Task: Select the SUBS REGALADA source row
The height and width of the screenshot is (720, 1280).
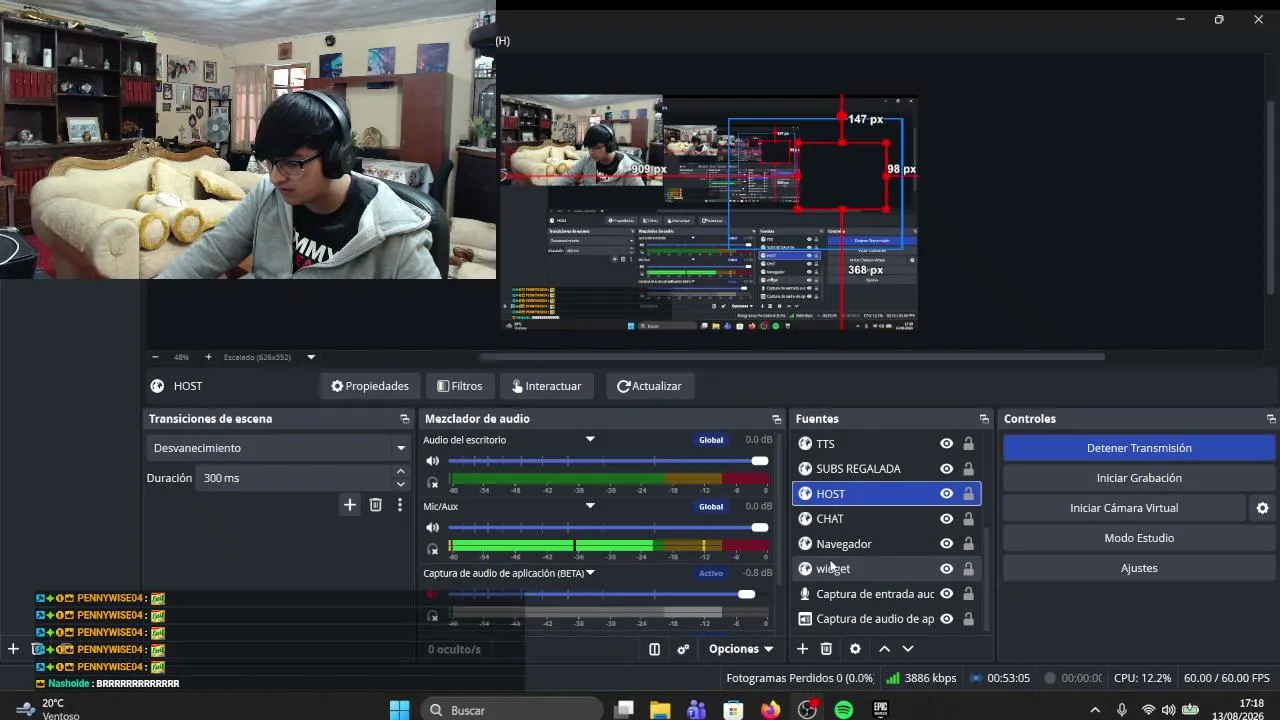Action: (x=886, y=469)
